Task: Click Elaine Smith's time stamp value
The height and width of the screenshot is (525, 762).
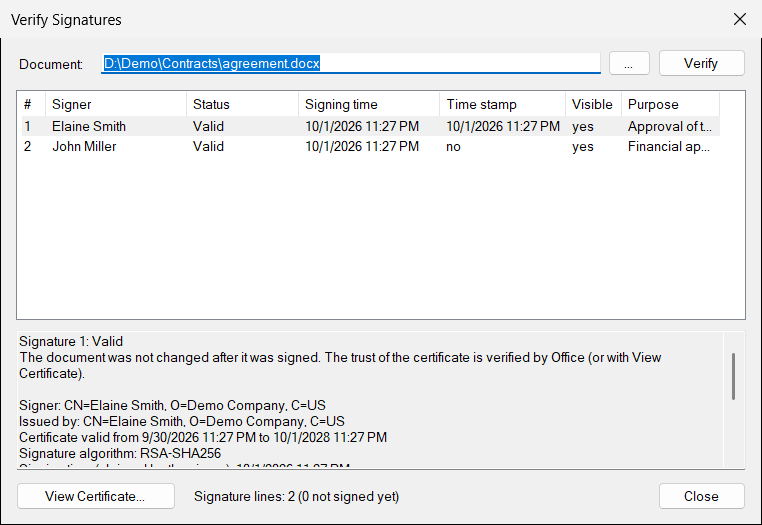Action: pos(503,126)
